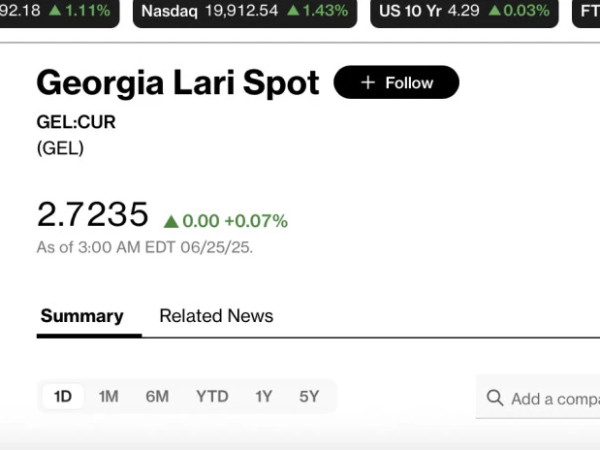The width and height of the screenshot is (600, 450).
Task: Follow Georgia Lari Spot
Action: click(396, 82)
